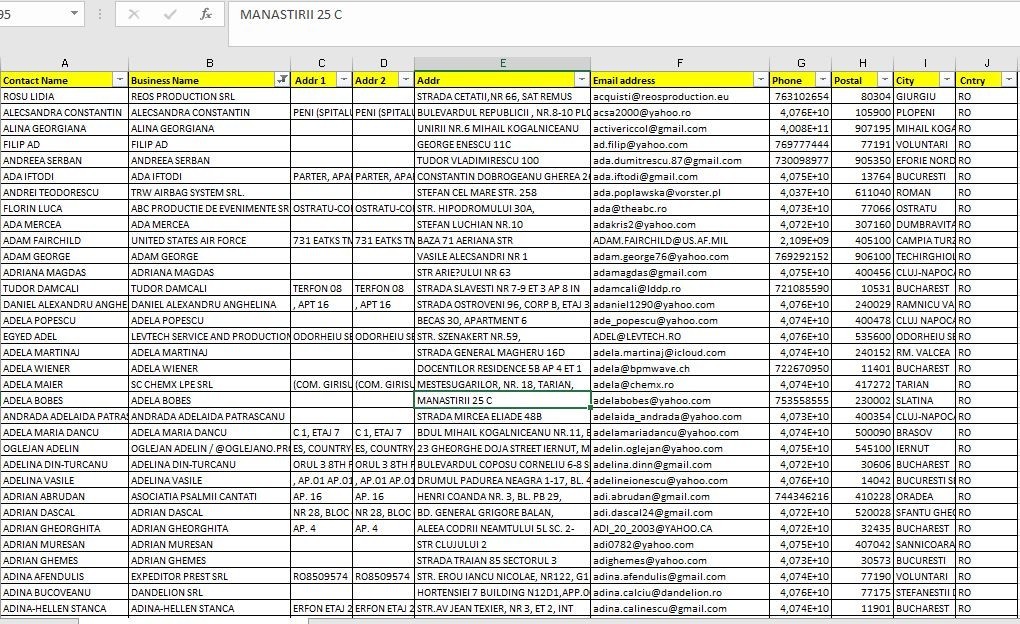The image size is (1020, 624).
Task: Open Addr 1 filter dropdown
Action: [x=344, y=79]
